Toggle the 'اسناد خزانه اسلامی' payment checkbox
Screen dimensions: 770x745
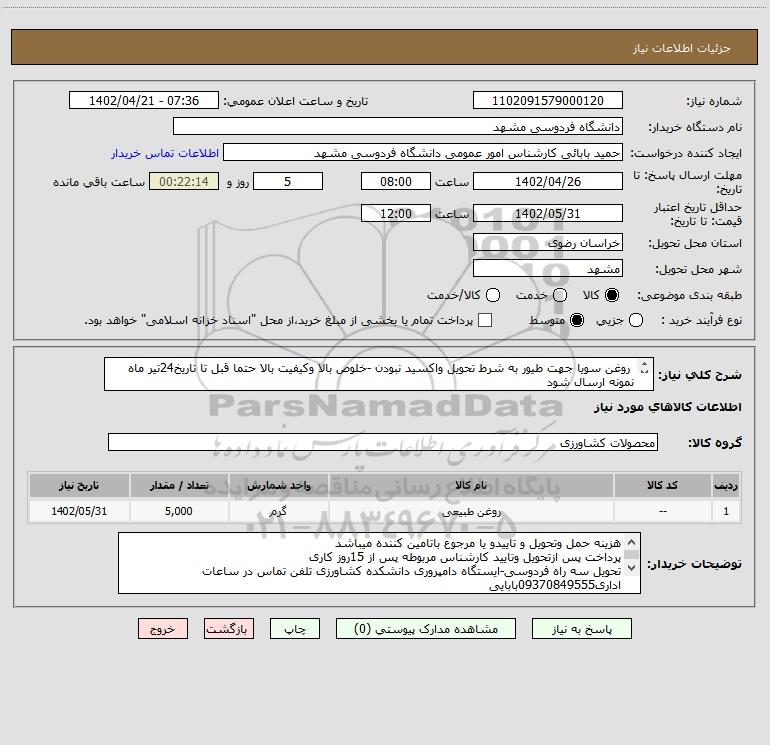coord(485,320)
